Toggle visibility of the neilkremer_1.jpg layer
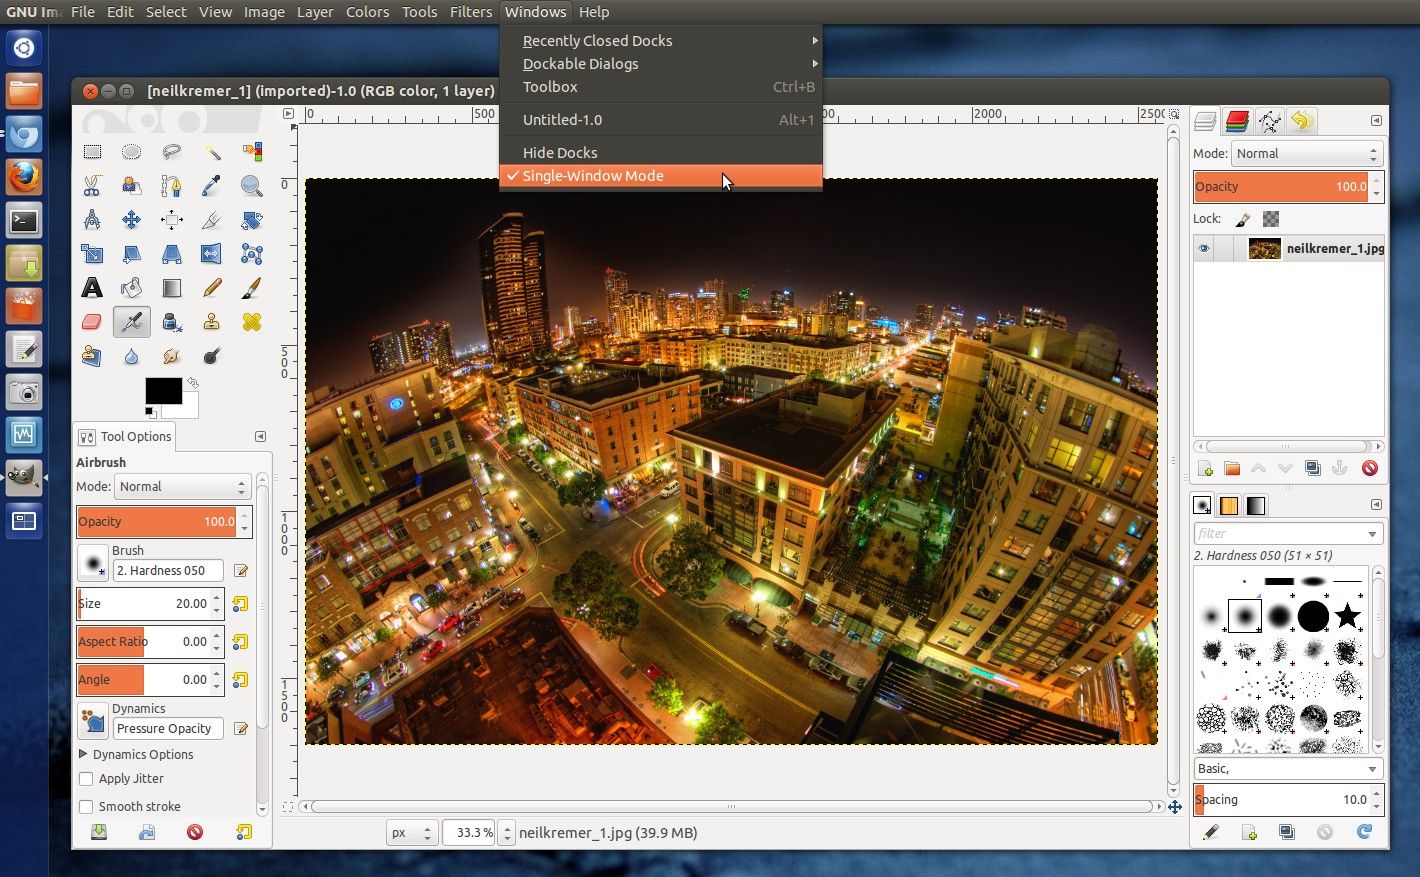The image size is (1420, 877). (1204, 248)
